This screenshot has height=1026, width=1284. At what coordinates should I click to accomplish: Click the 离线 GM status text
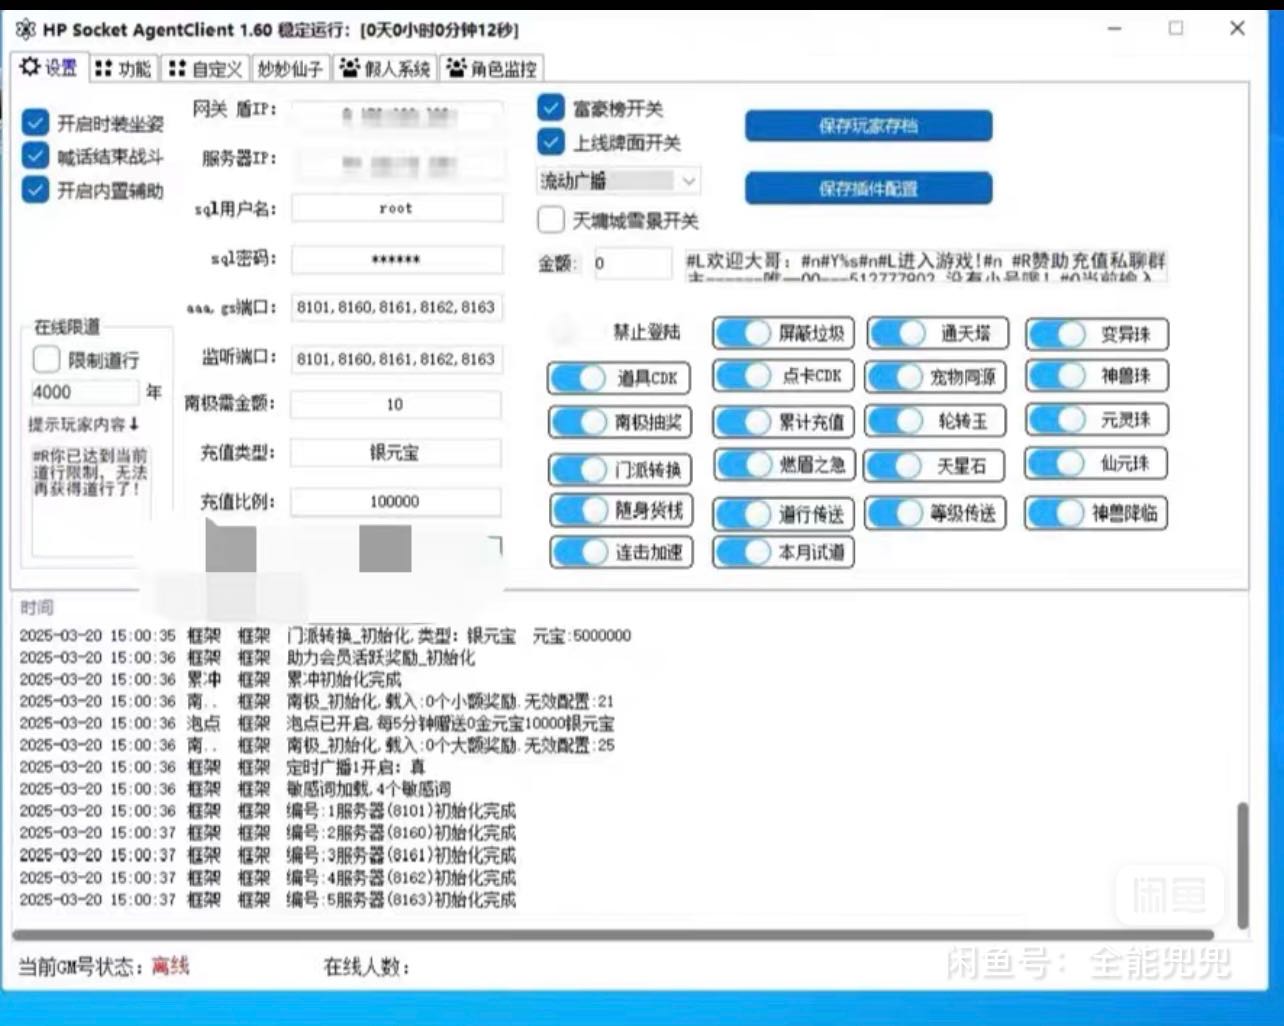coord(170,966)
